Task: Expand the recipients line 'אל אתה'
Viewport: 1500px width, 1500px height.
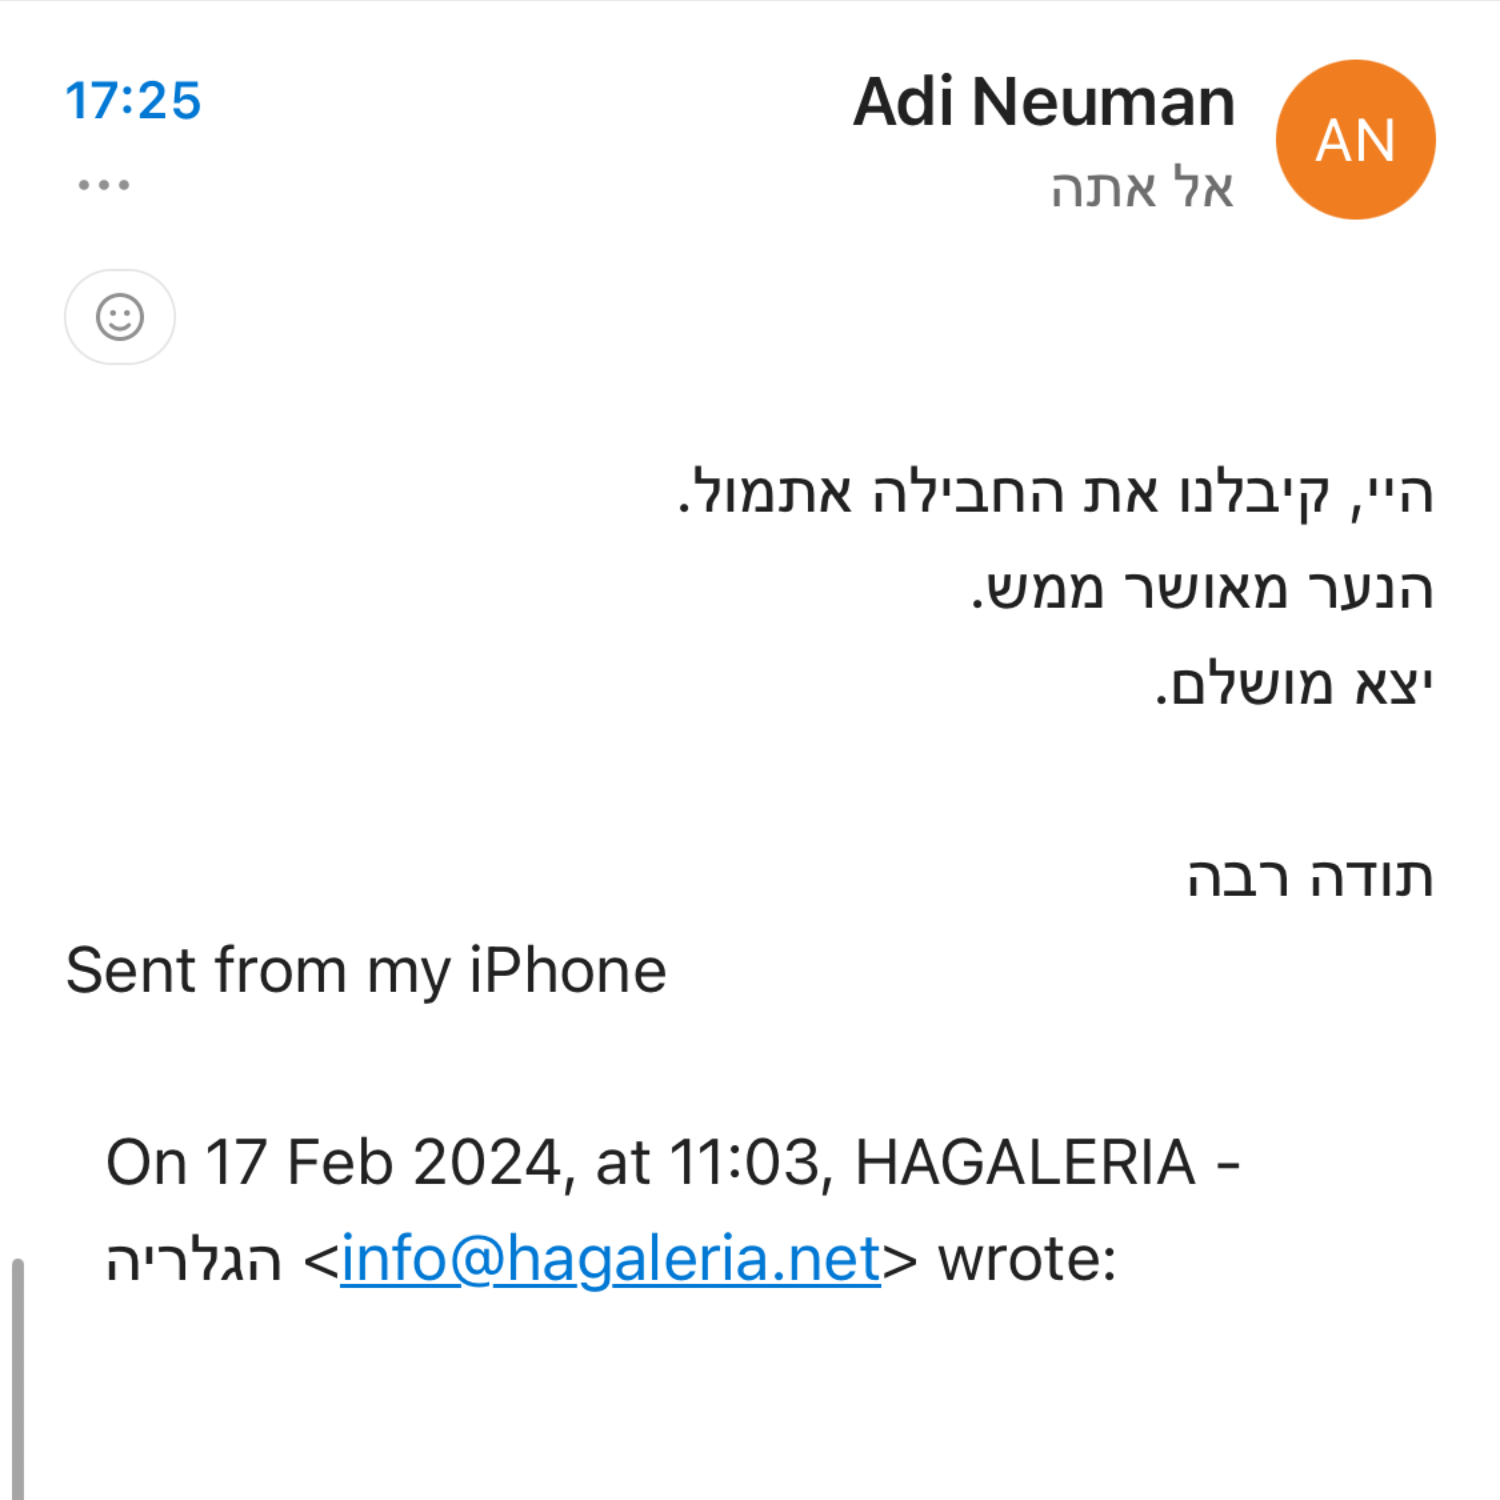Action: click(x=1141, y=188)
